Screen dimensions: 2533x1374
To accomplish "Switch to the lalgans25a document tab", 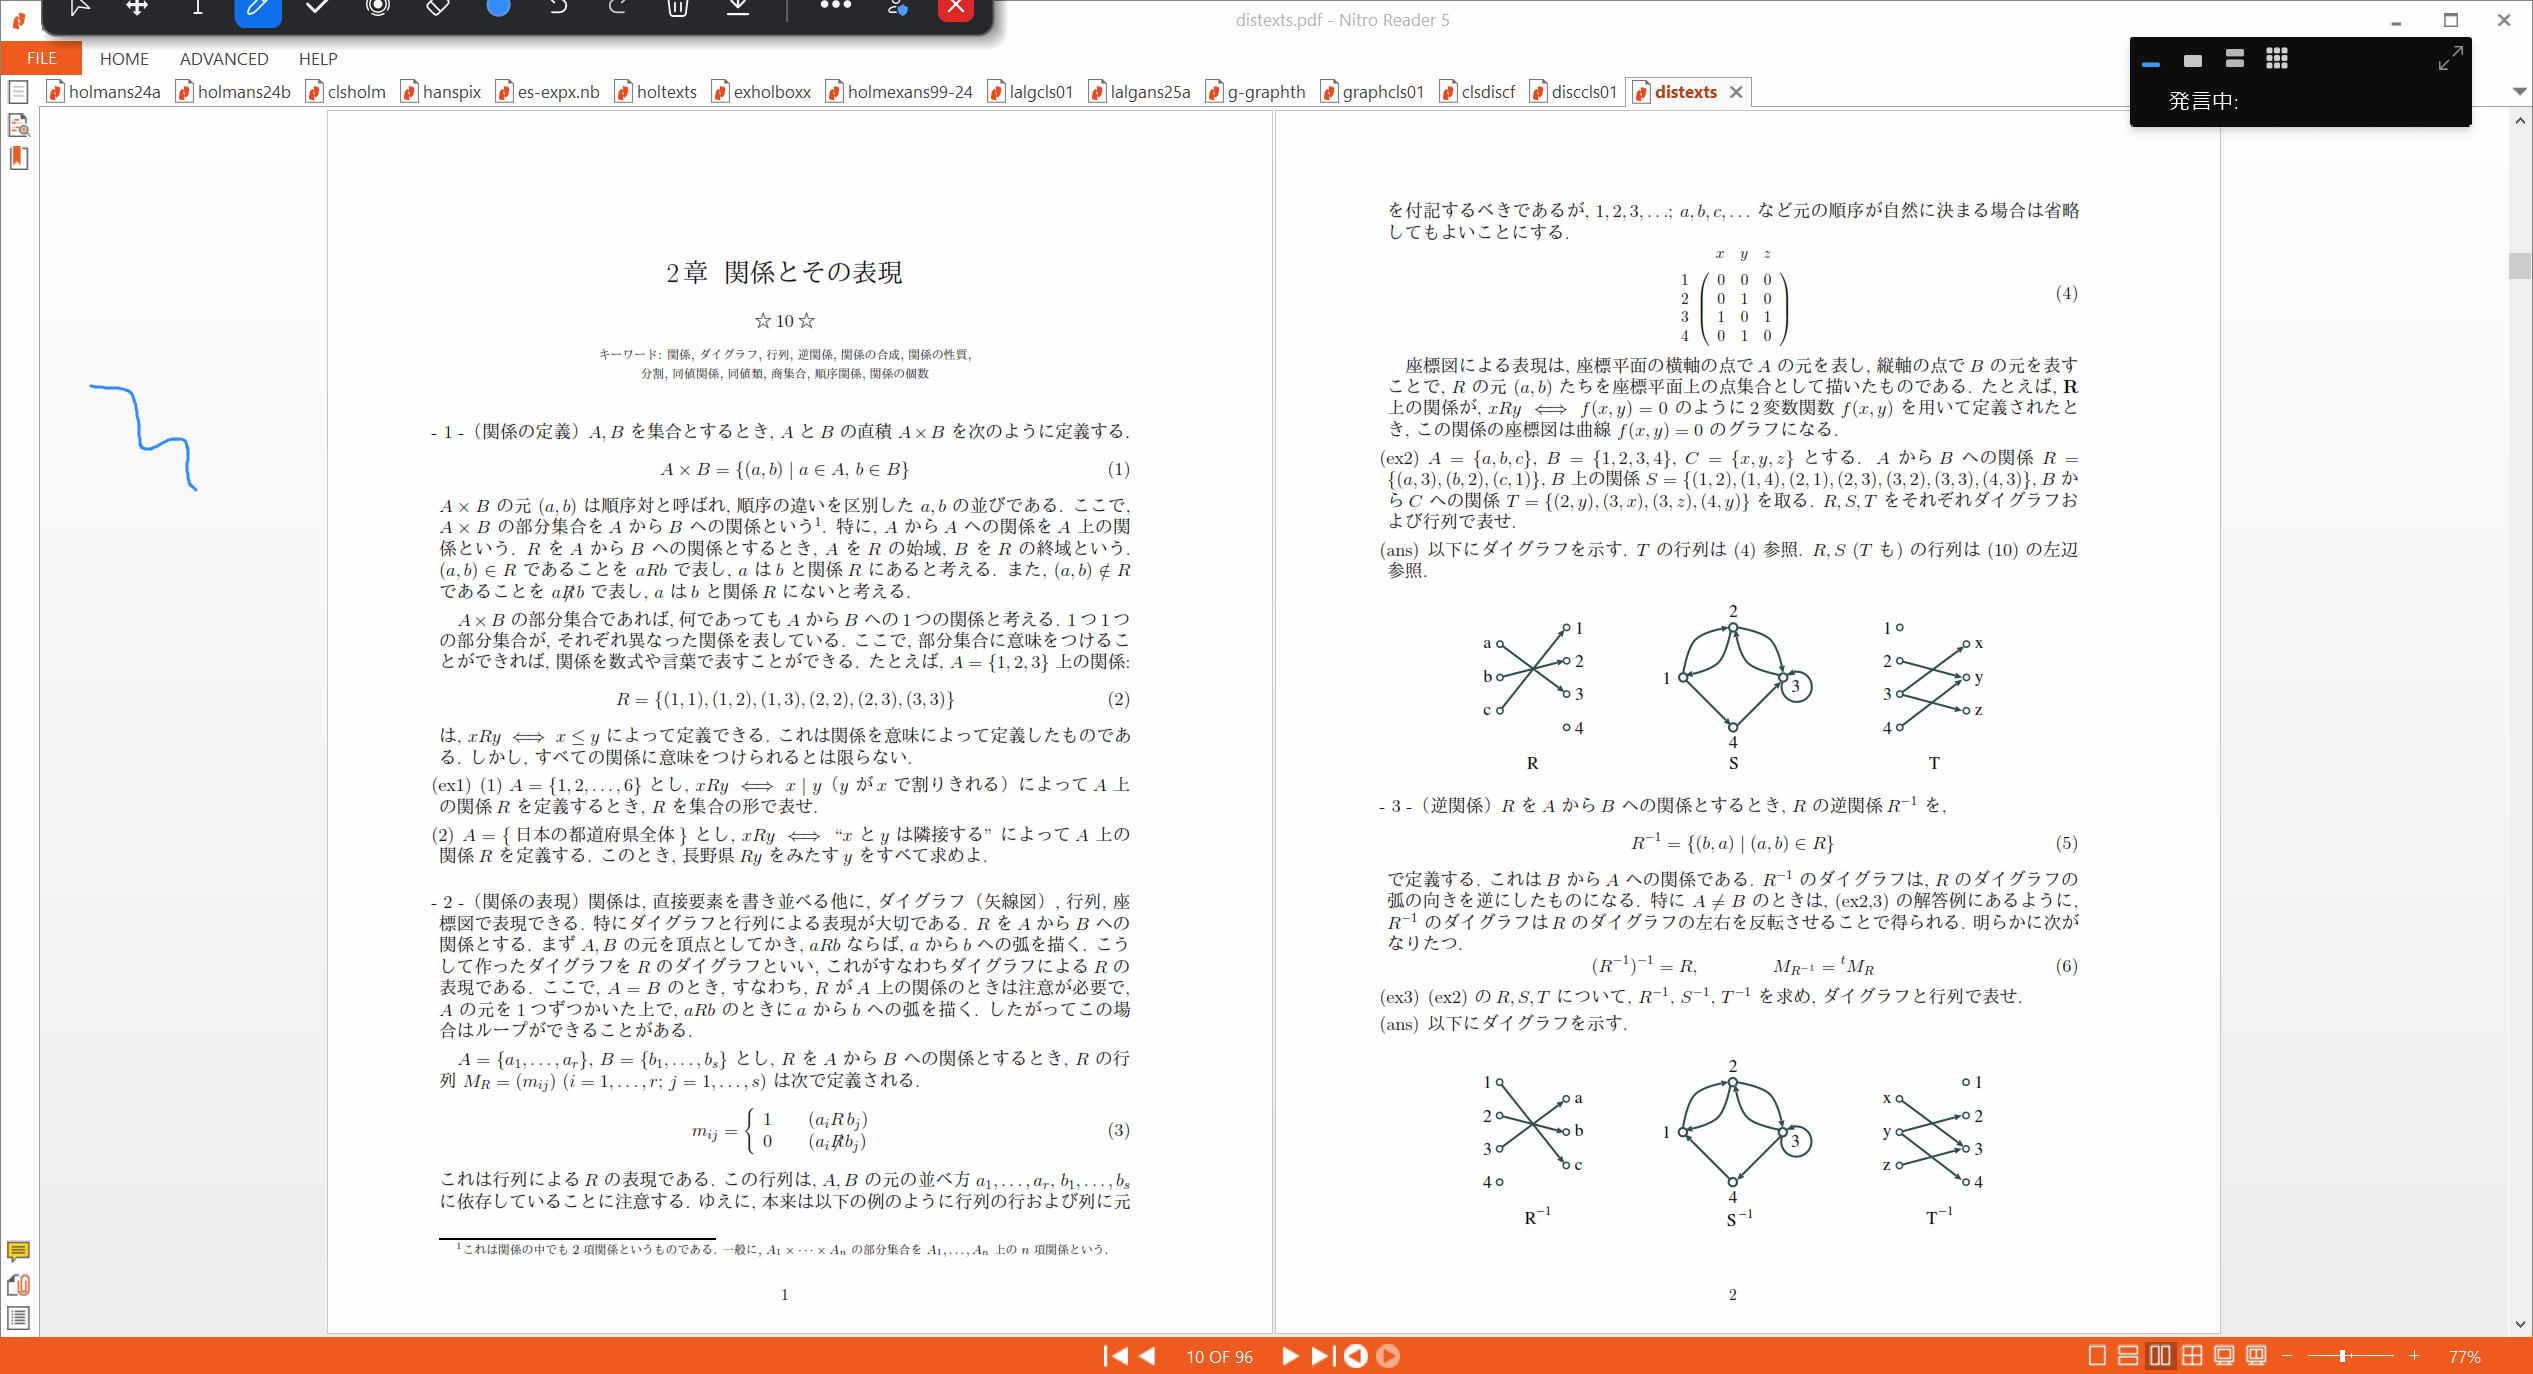I will click(1140, 92).
